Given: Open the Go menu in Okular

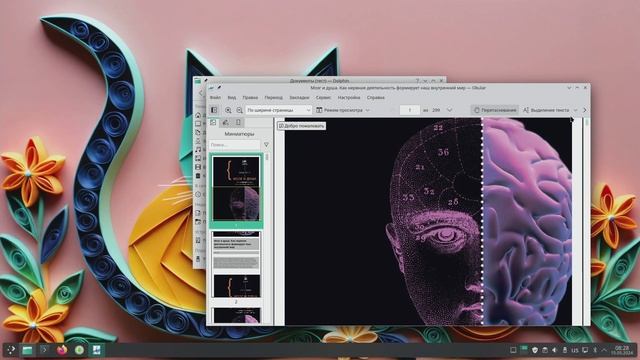Looking at the screenshot, I should (273, 98).
